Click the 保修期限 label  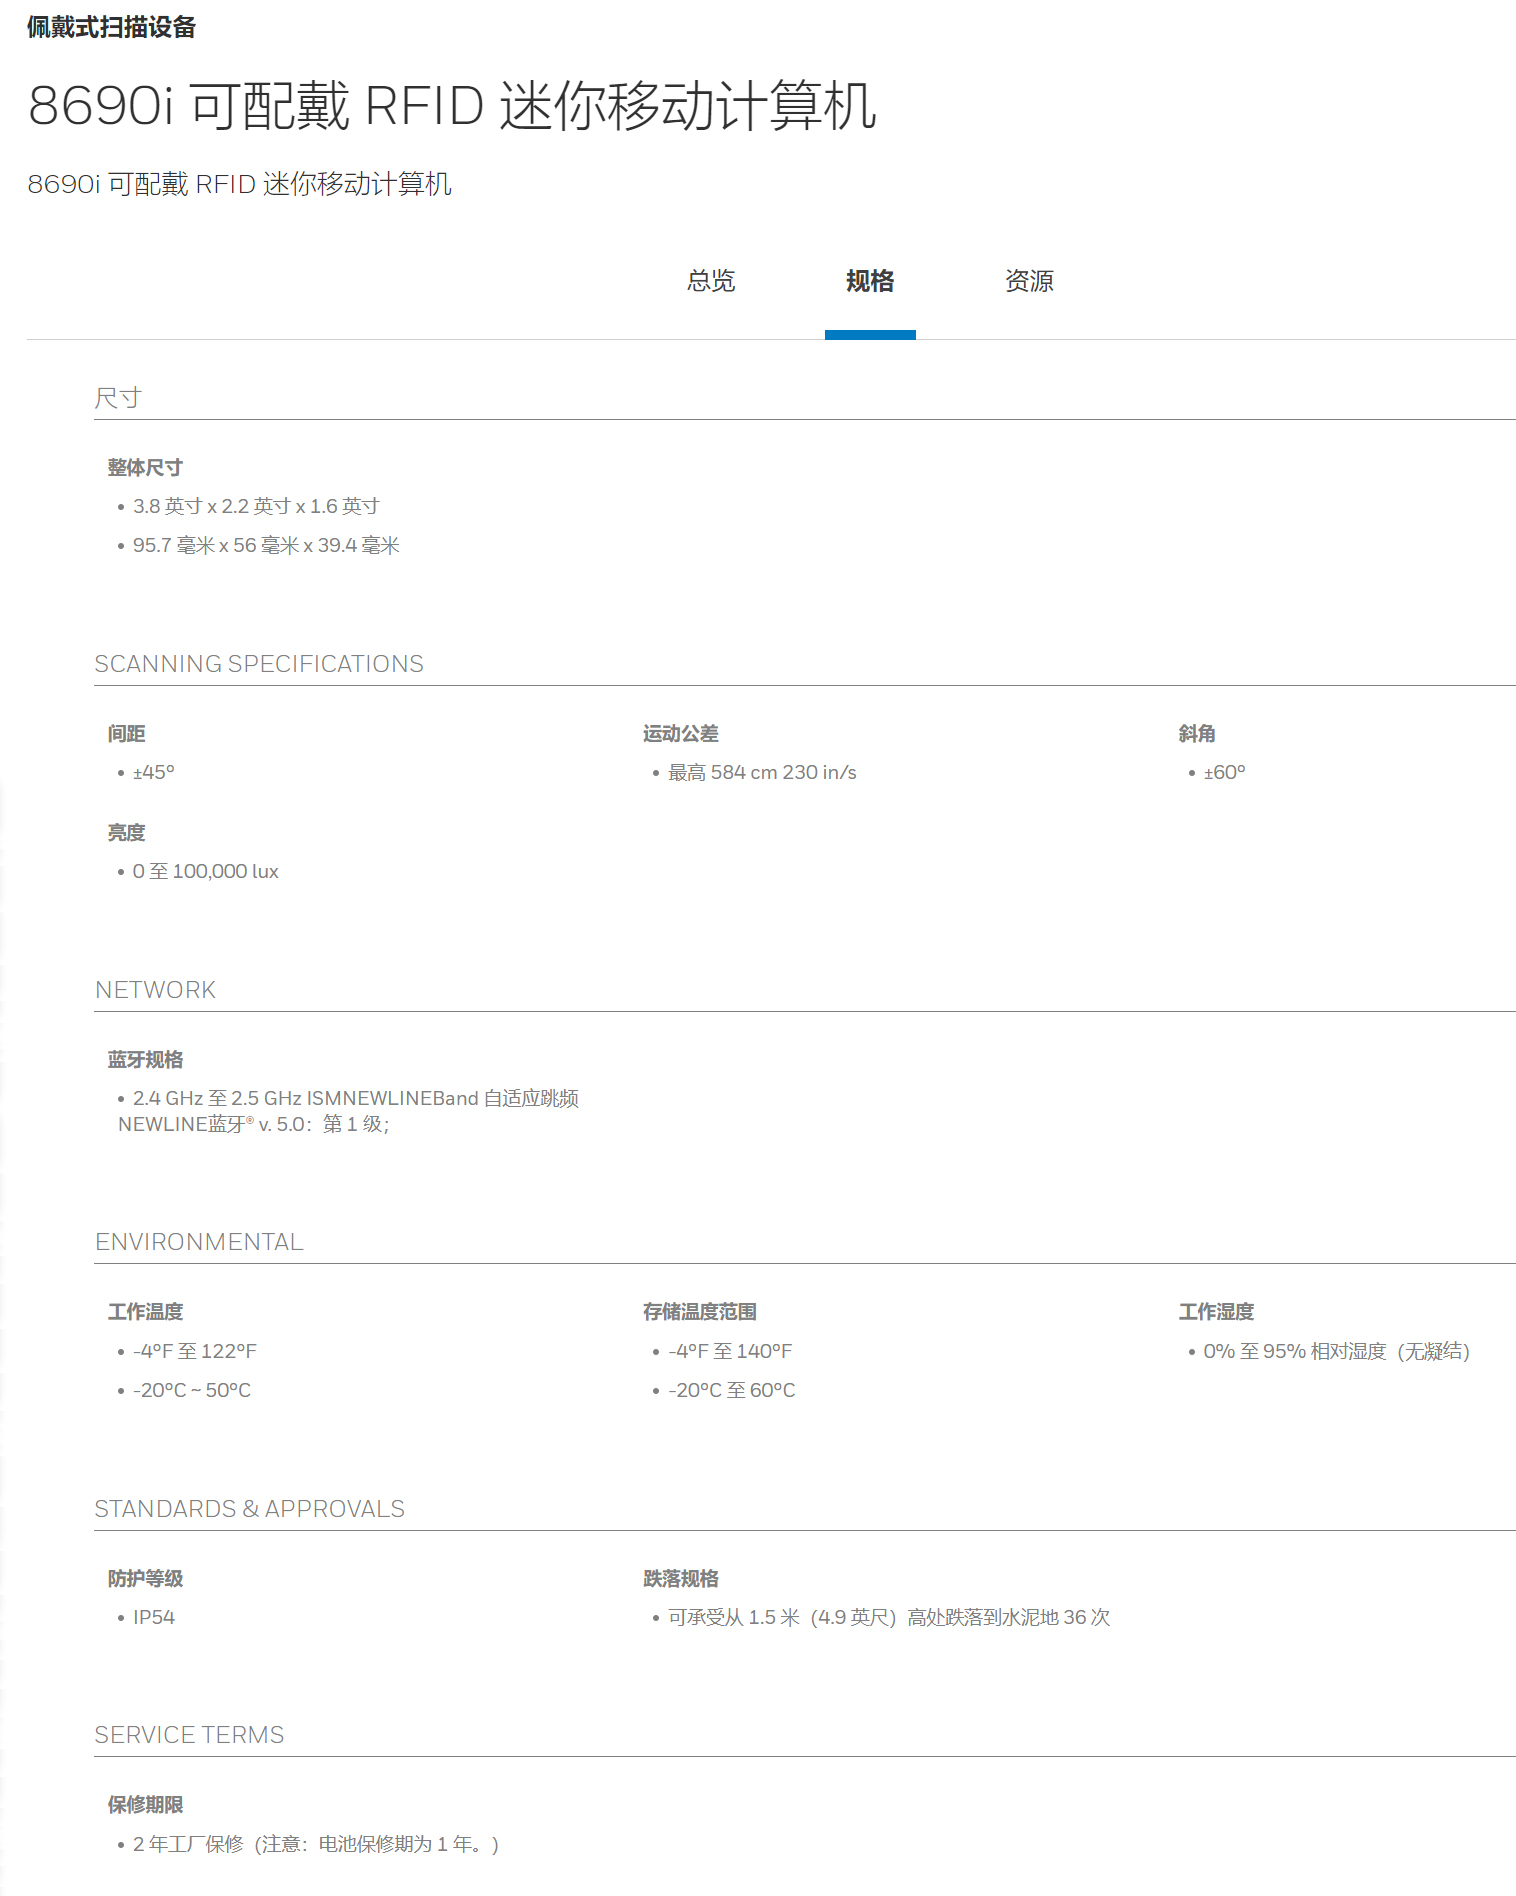pos(145,1804)
